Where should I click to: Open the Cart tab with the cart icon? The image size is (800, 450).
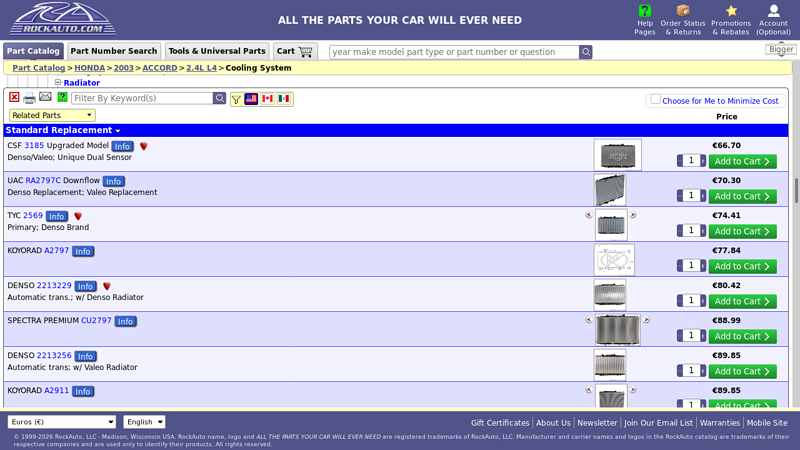tap(295, 51)
